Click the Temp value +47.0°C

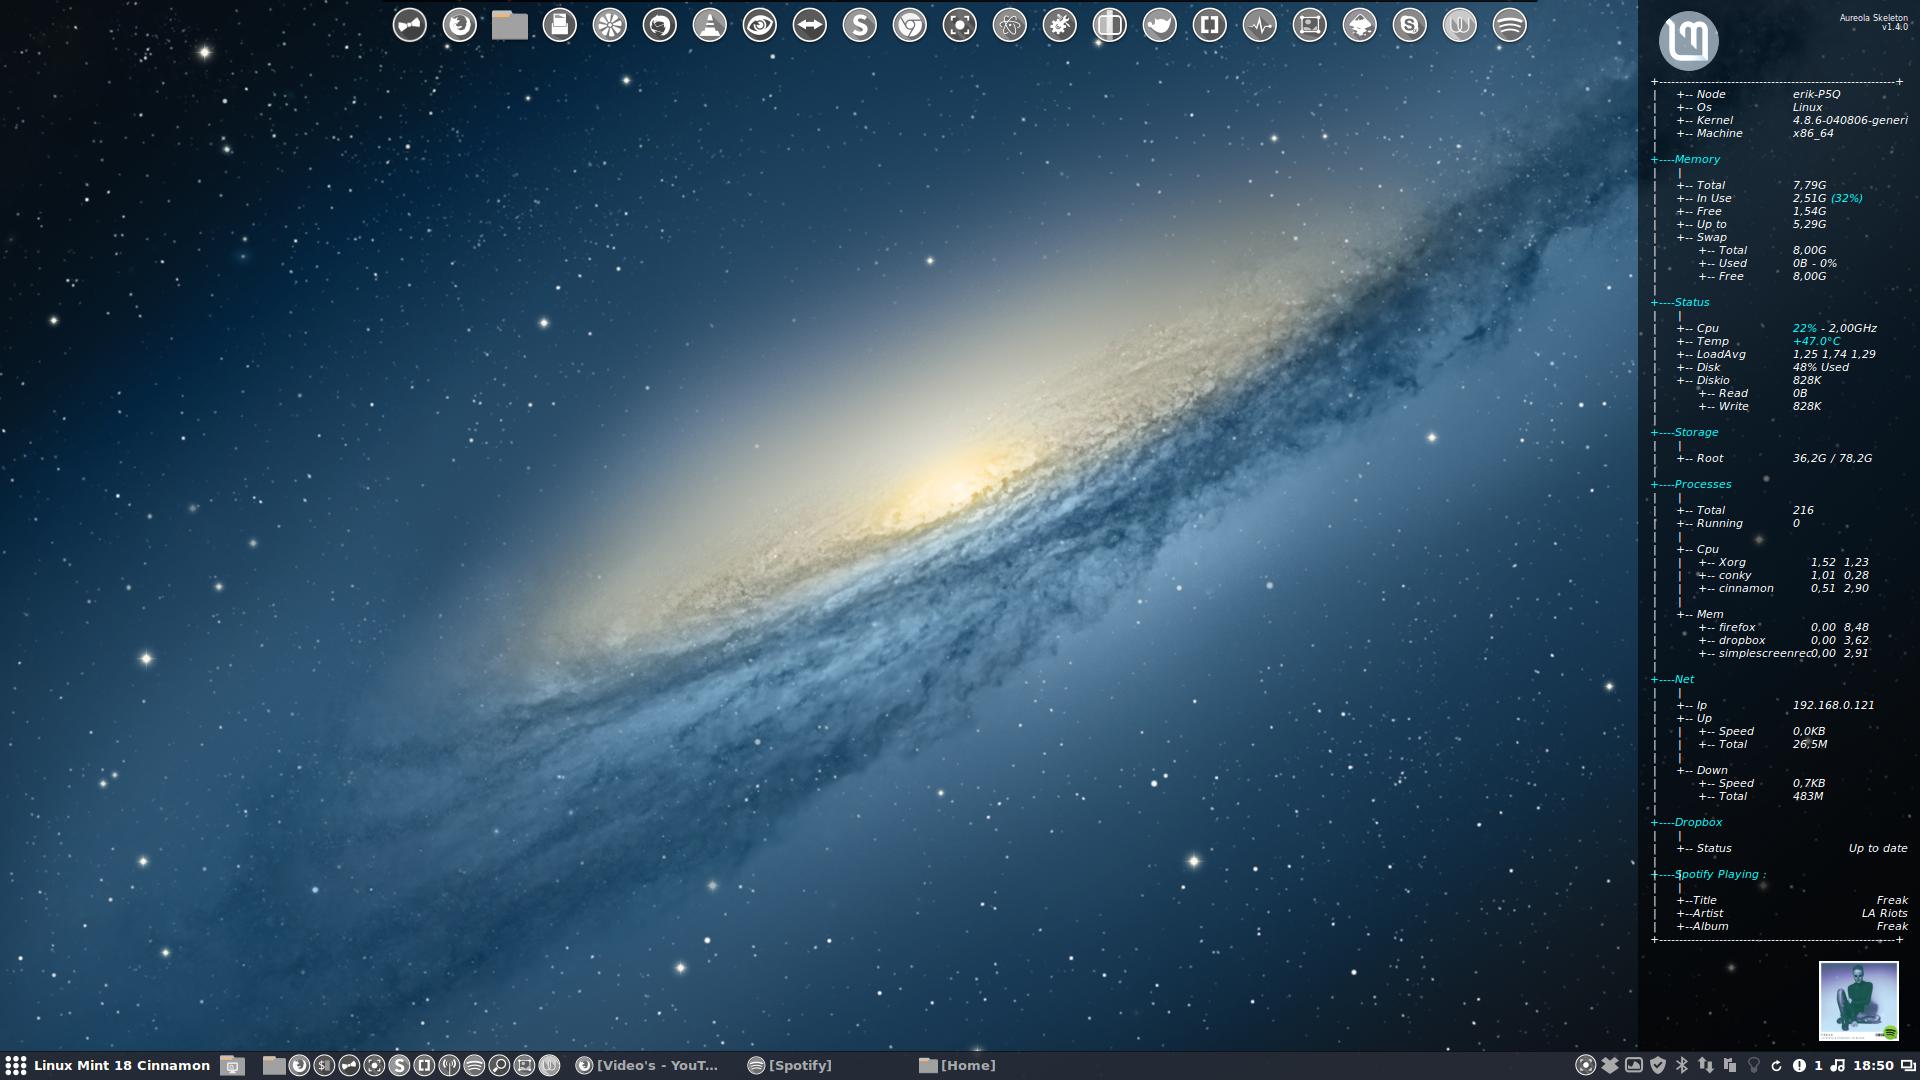click(x=1816, y=341)
